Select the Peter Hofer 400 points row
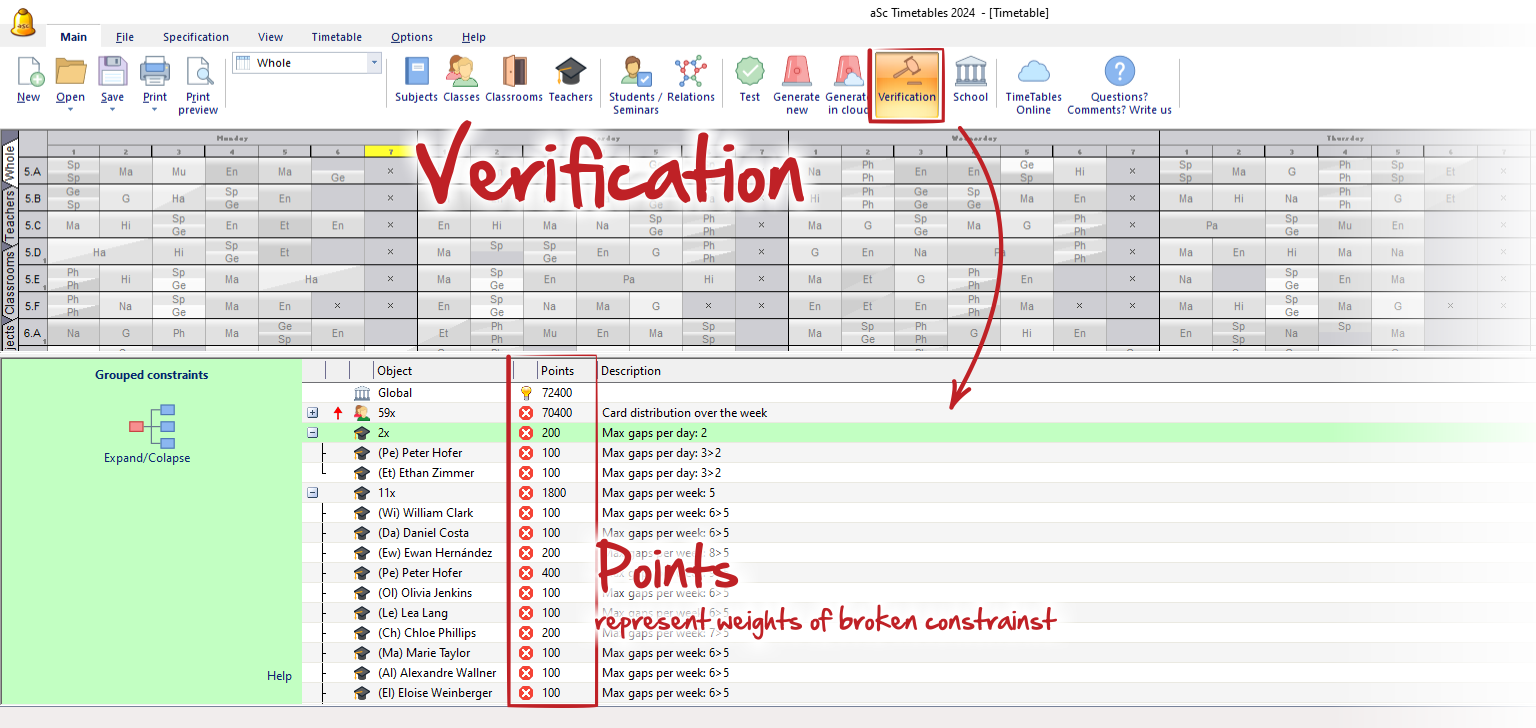The image size is (1536, 728). coord(919,573)
